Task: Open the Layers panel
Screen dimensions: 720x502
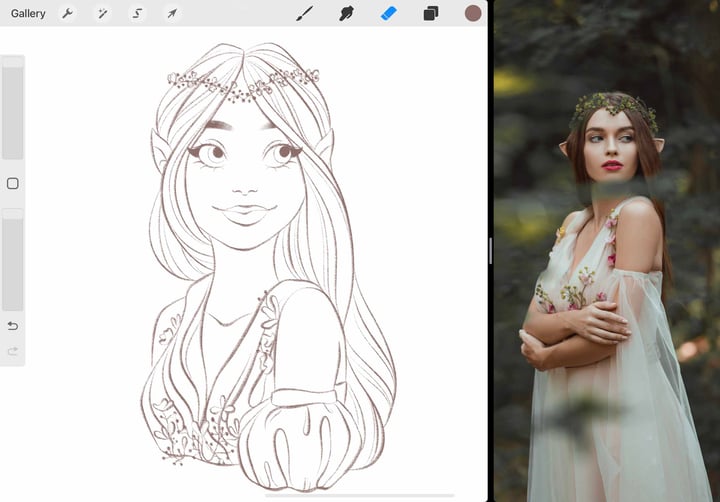Action: 430,14
